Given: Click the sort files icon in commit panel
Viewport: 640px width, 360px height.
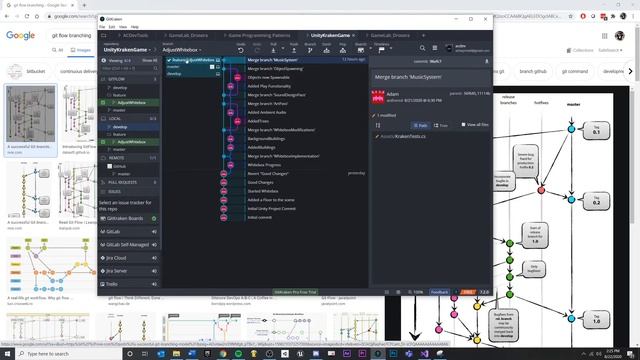Looking at the screenshot, I should coord(378,125).
